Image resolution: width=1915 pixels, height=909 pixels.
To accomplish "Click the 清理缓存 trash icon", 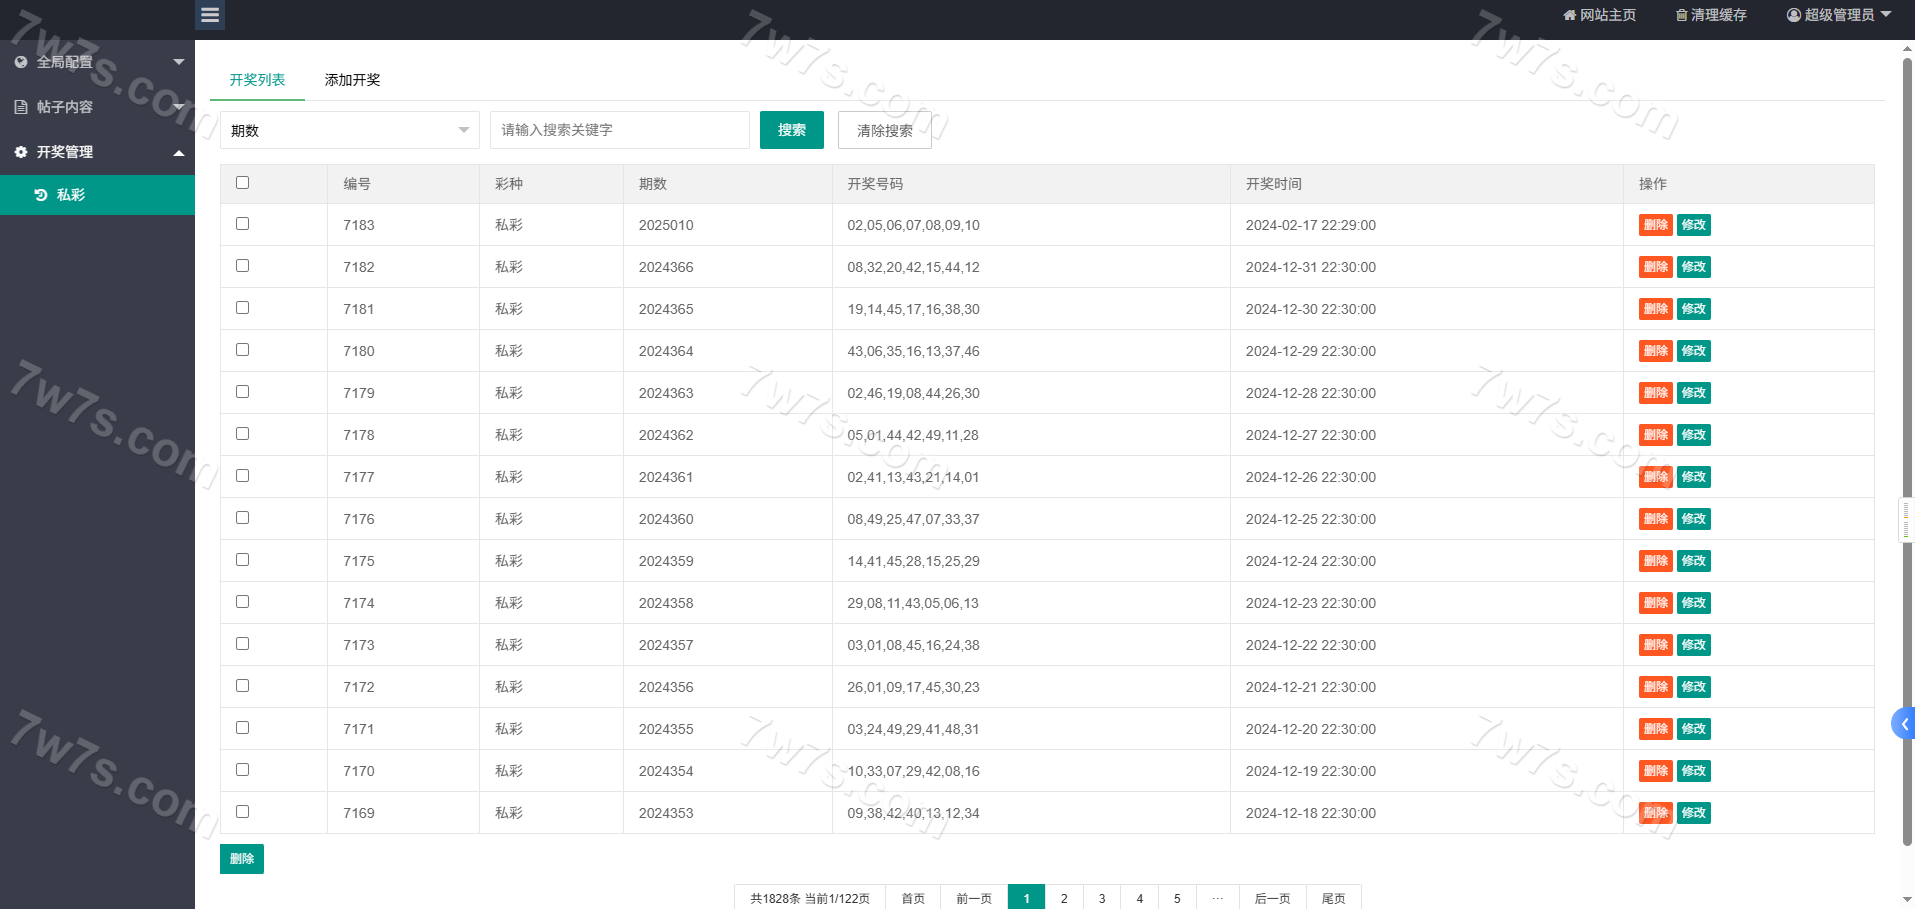I will pos(1681,15).
